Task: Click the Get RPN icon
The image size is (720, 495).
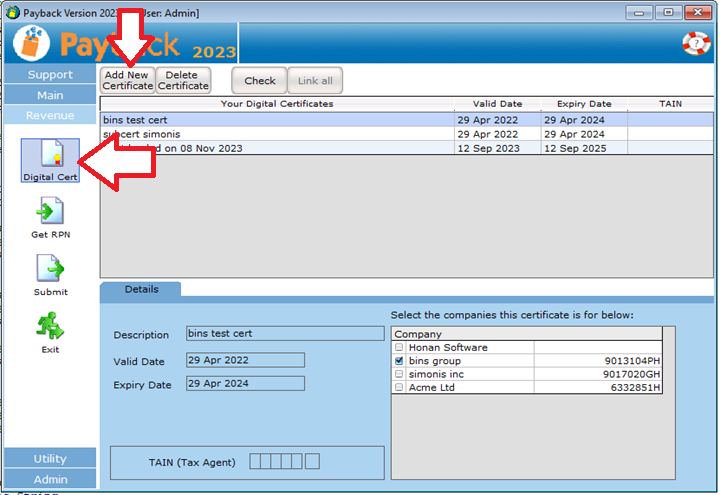Action: 50,212
